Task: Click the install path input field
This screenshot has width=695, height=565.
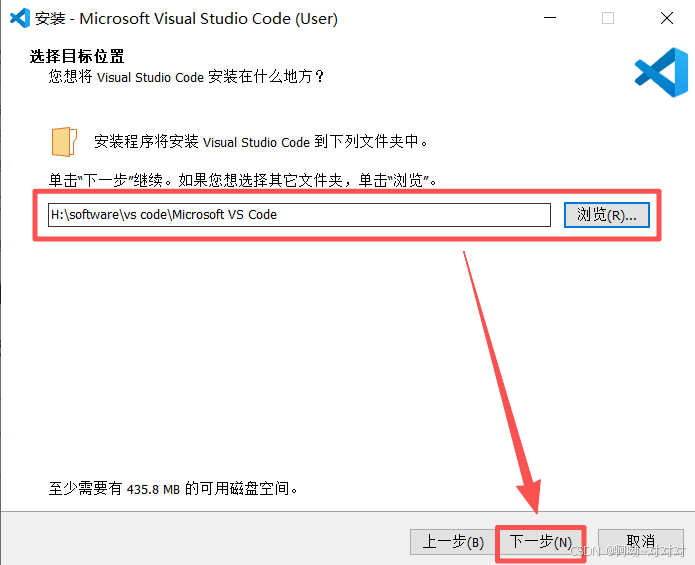Action: click(299, 215)
